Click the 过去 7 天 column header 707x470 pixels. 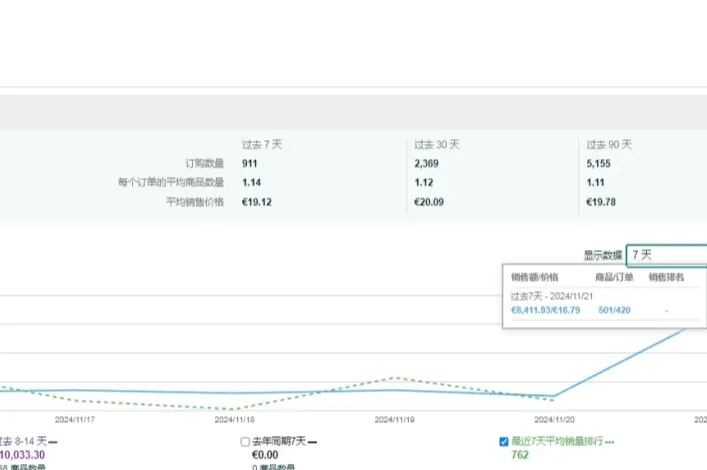(262, 145)
